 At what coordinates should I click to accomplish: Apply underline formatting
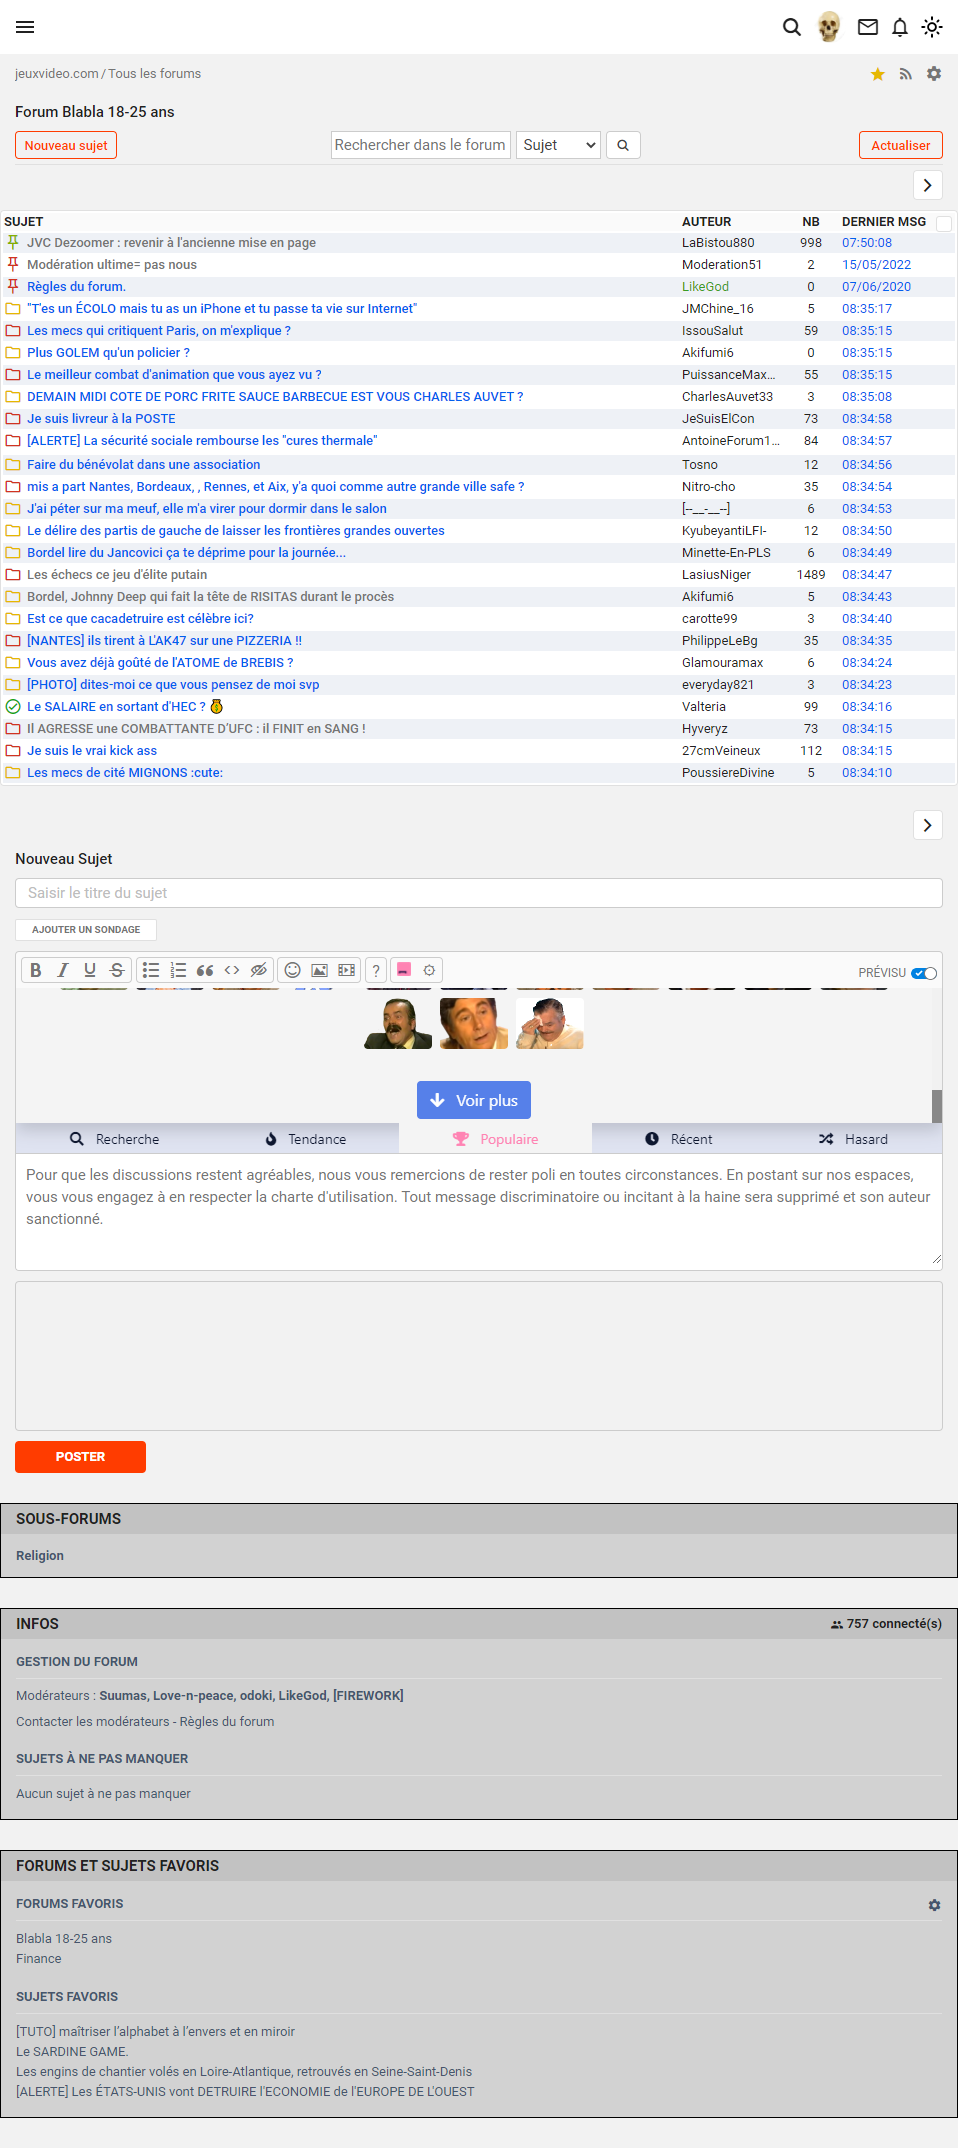pyautogui.click(x=90, y=970)
